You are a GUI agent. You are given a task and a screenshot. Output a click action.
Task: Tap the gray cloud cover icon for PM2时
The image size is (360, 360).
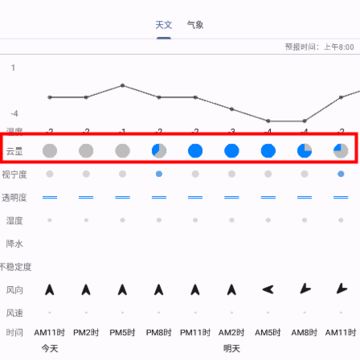coord(86,151)
